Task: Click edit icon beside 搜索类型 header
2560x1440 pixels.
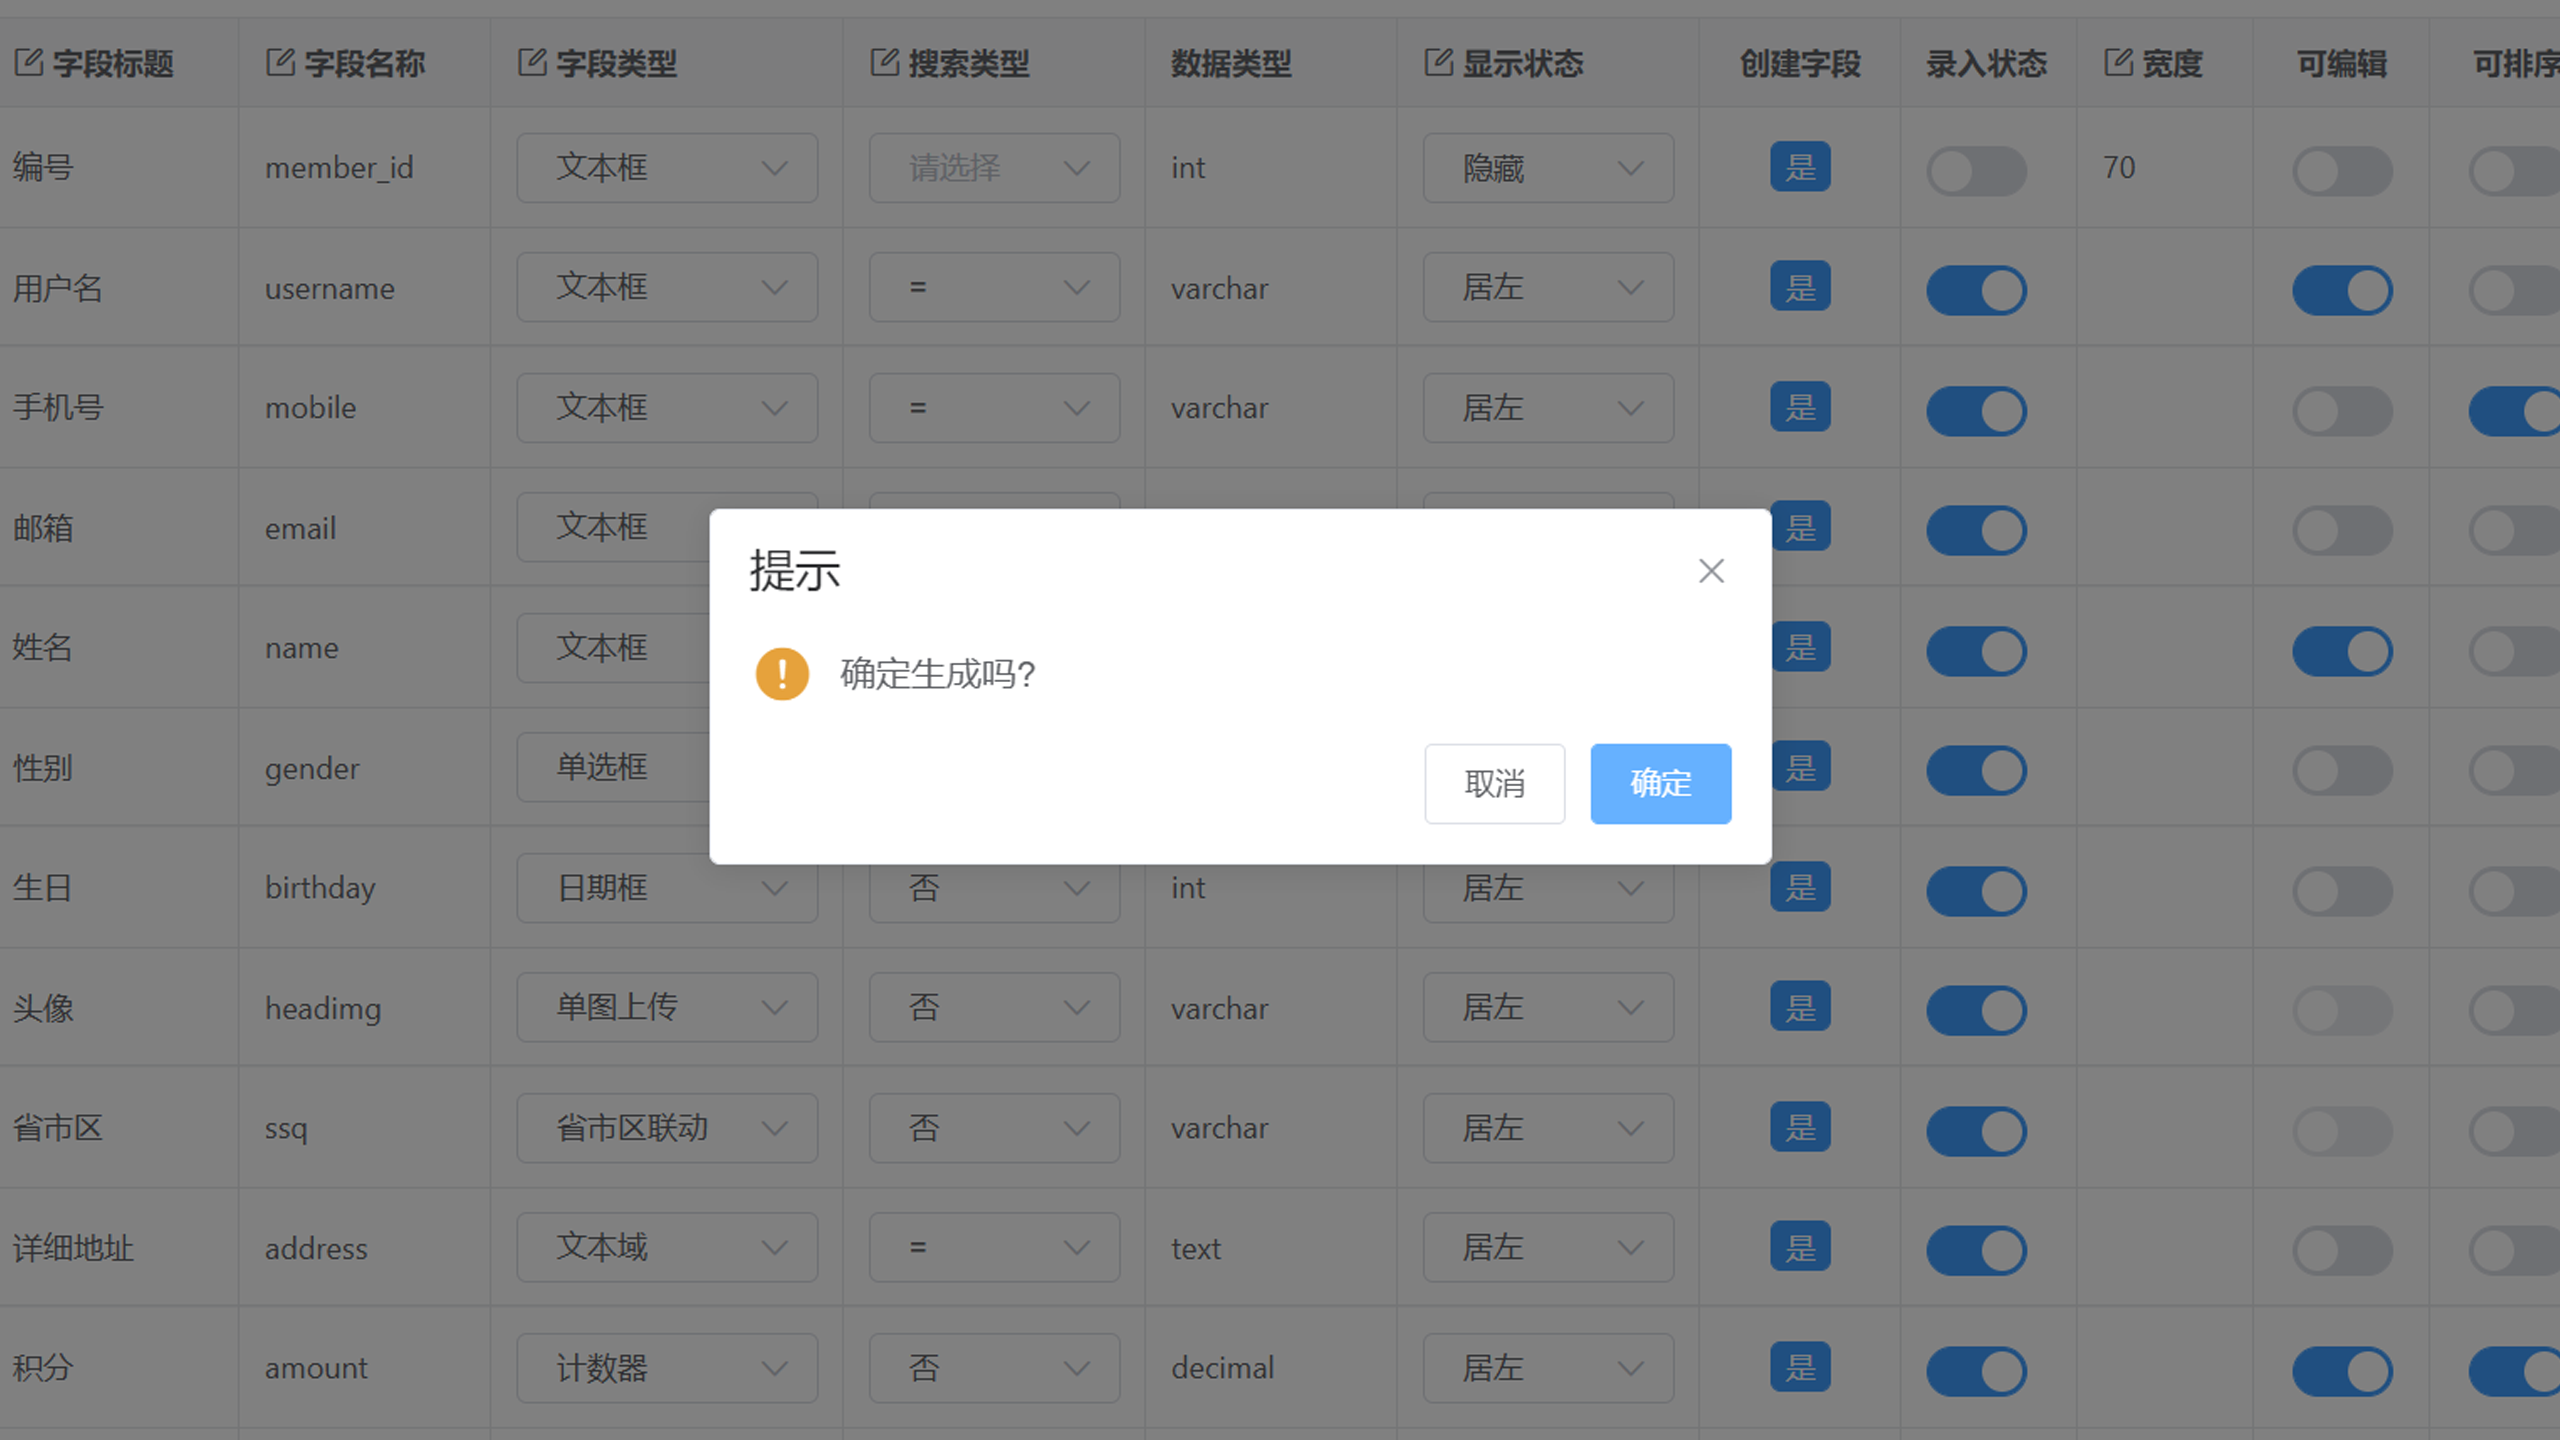Action: click(884, 63)
